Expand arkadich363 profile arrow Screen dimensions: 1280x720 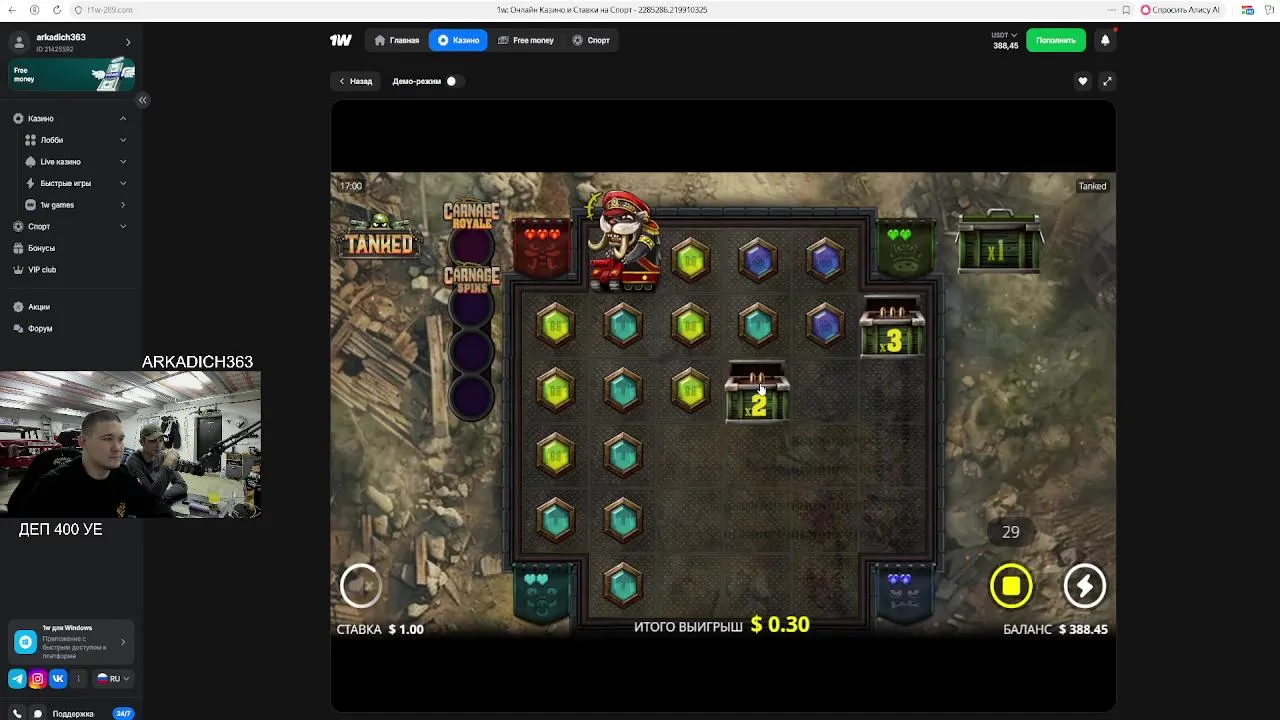(128, 42)
